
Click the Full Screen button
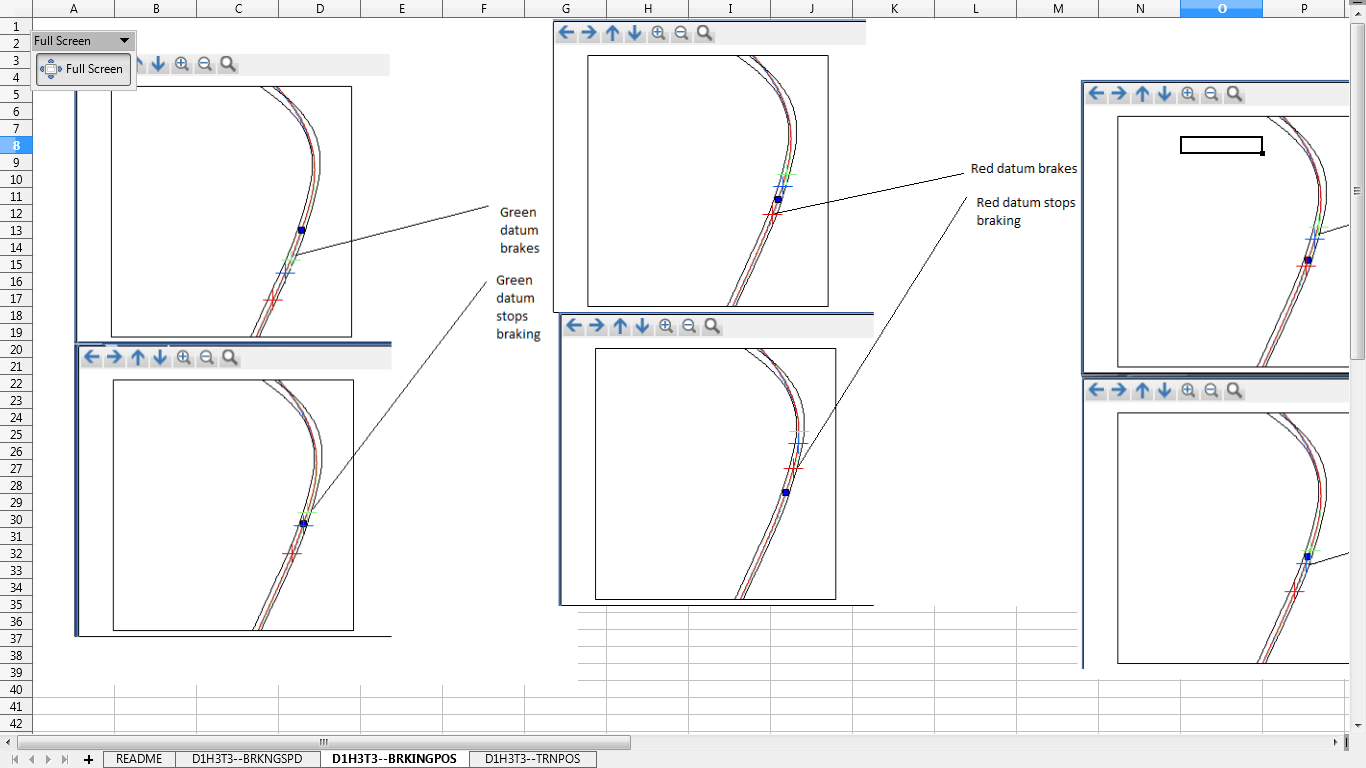point(84,69)
